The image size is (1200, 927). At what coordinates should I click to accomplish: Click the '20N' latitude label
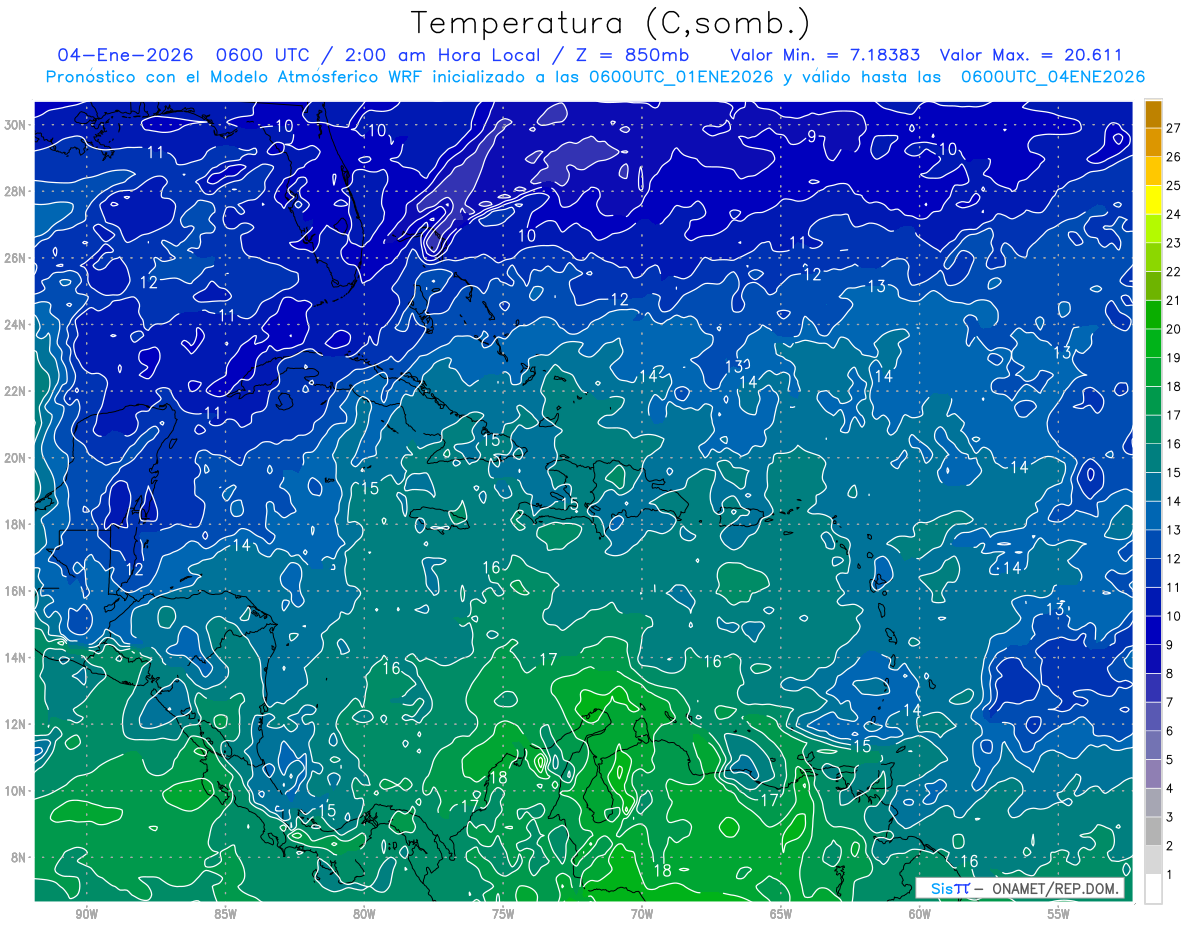[16, 458]
